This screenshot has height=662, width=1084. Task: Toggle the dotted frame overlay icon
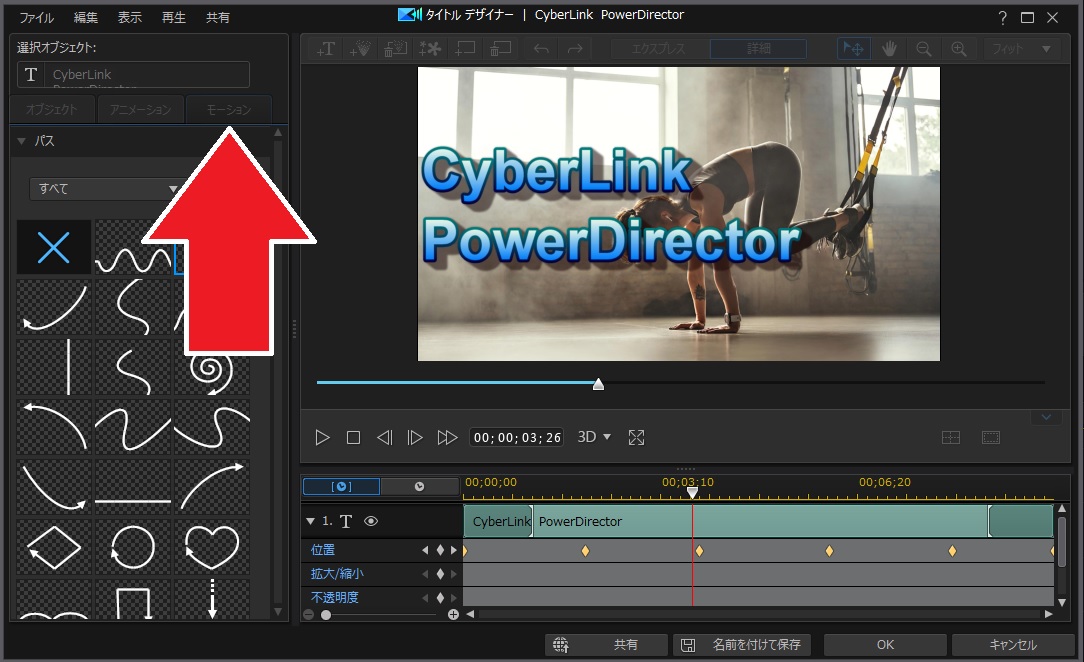pyautogui.click(x=991, y=437)
